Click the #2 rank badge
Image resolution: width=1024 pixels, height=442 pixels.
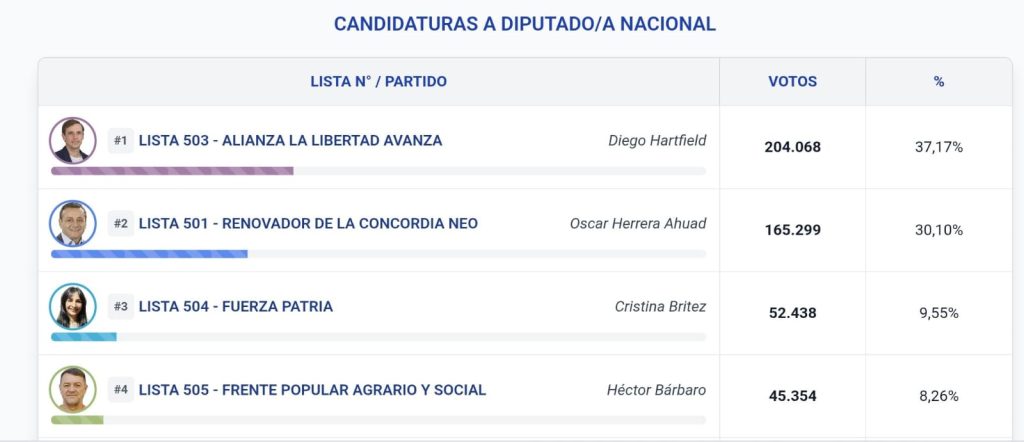click(120, 224)
